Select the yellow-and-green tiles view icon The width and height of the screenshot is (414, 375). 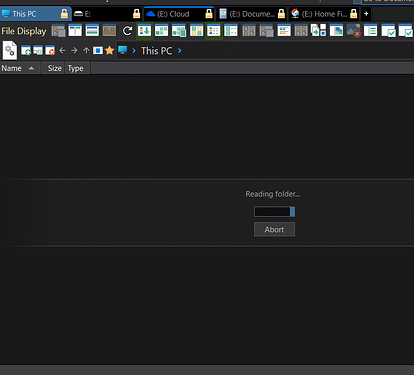coord(196,31)
